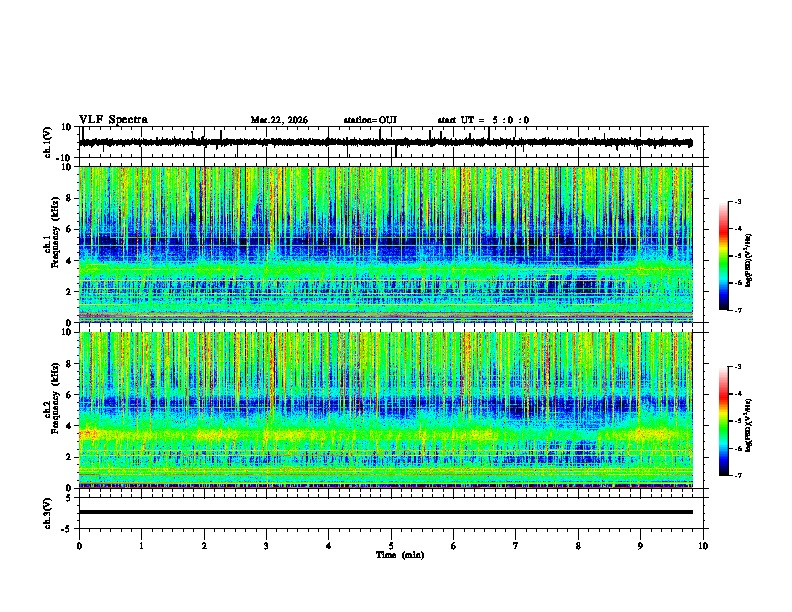Click the "1" minute tick label
This screenshot has width=792, height=612.
pos(141,546)
